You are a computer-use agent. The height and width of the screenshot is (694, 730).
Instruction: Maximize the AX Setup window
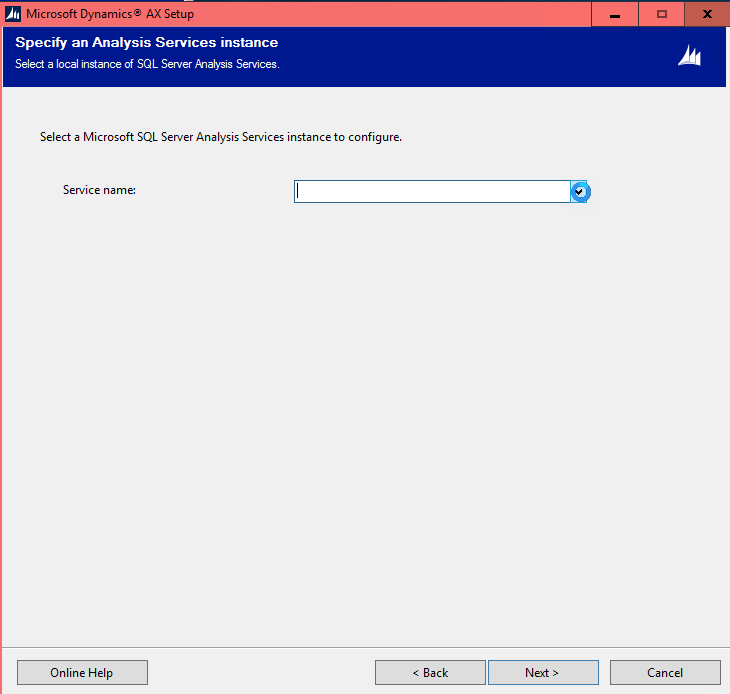click(x=661, y=14)
